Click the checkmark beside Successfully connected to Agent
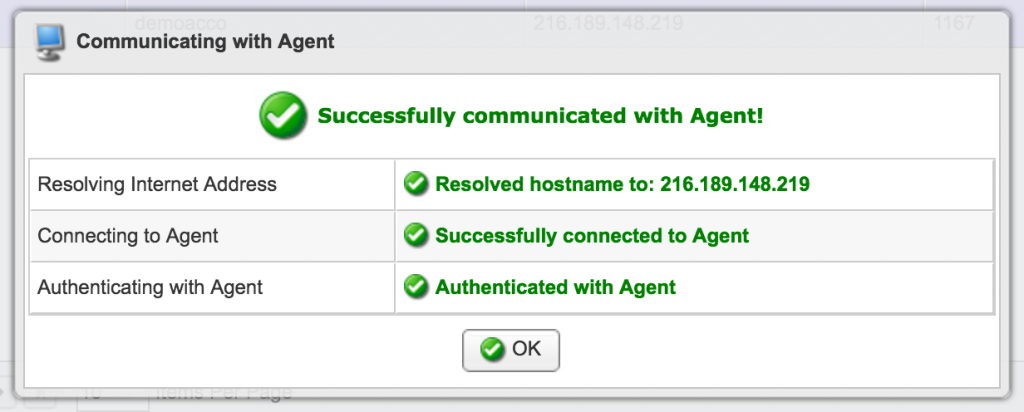The width and height of the screenshot is (1024, 412). (415, 236)
